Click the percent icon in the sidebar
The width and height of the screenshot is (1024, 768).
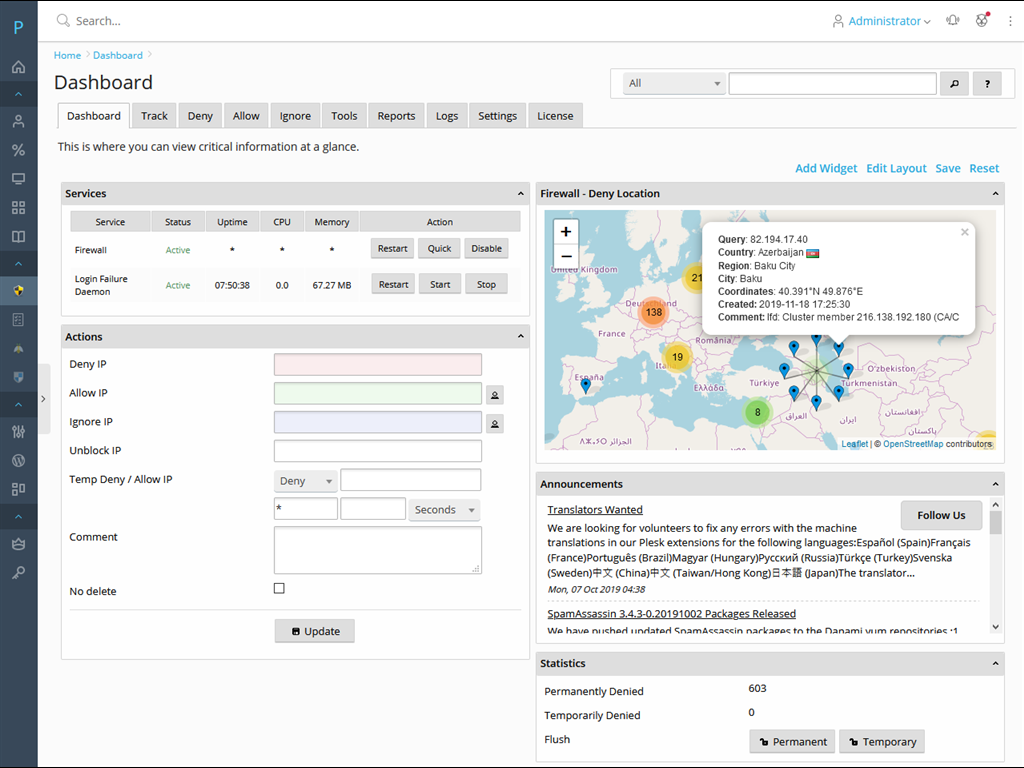point(18,150)
